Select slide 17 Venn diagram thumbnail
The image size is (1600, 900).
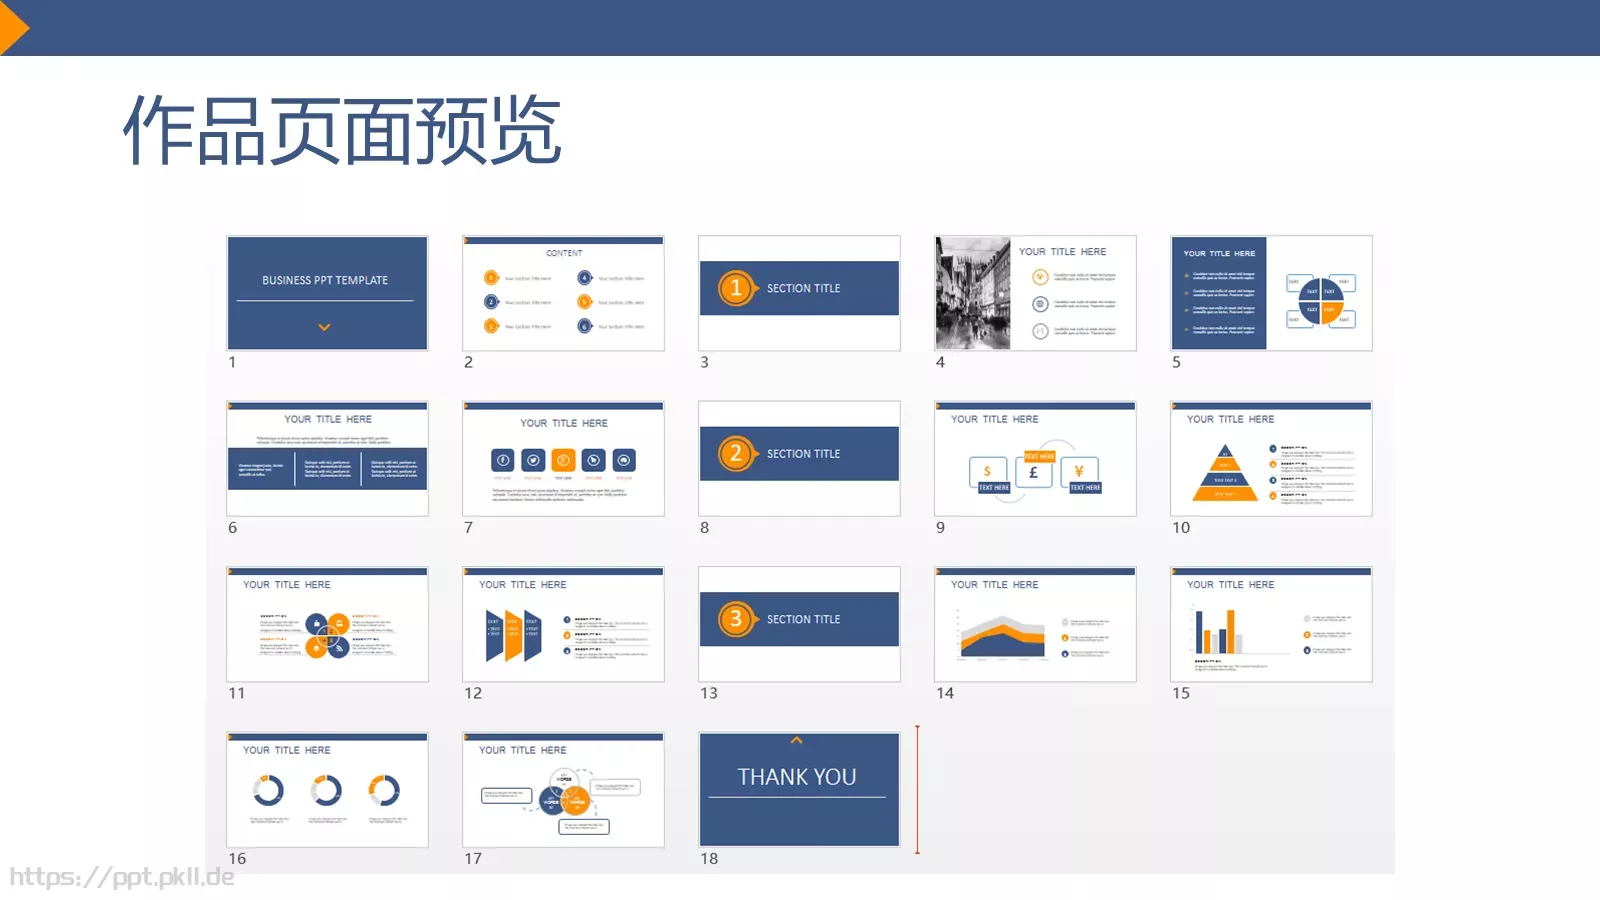(563, 790)
